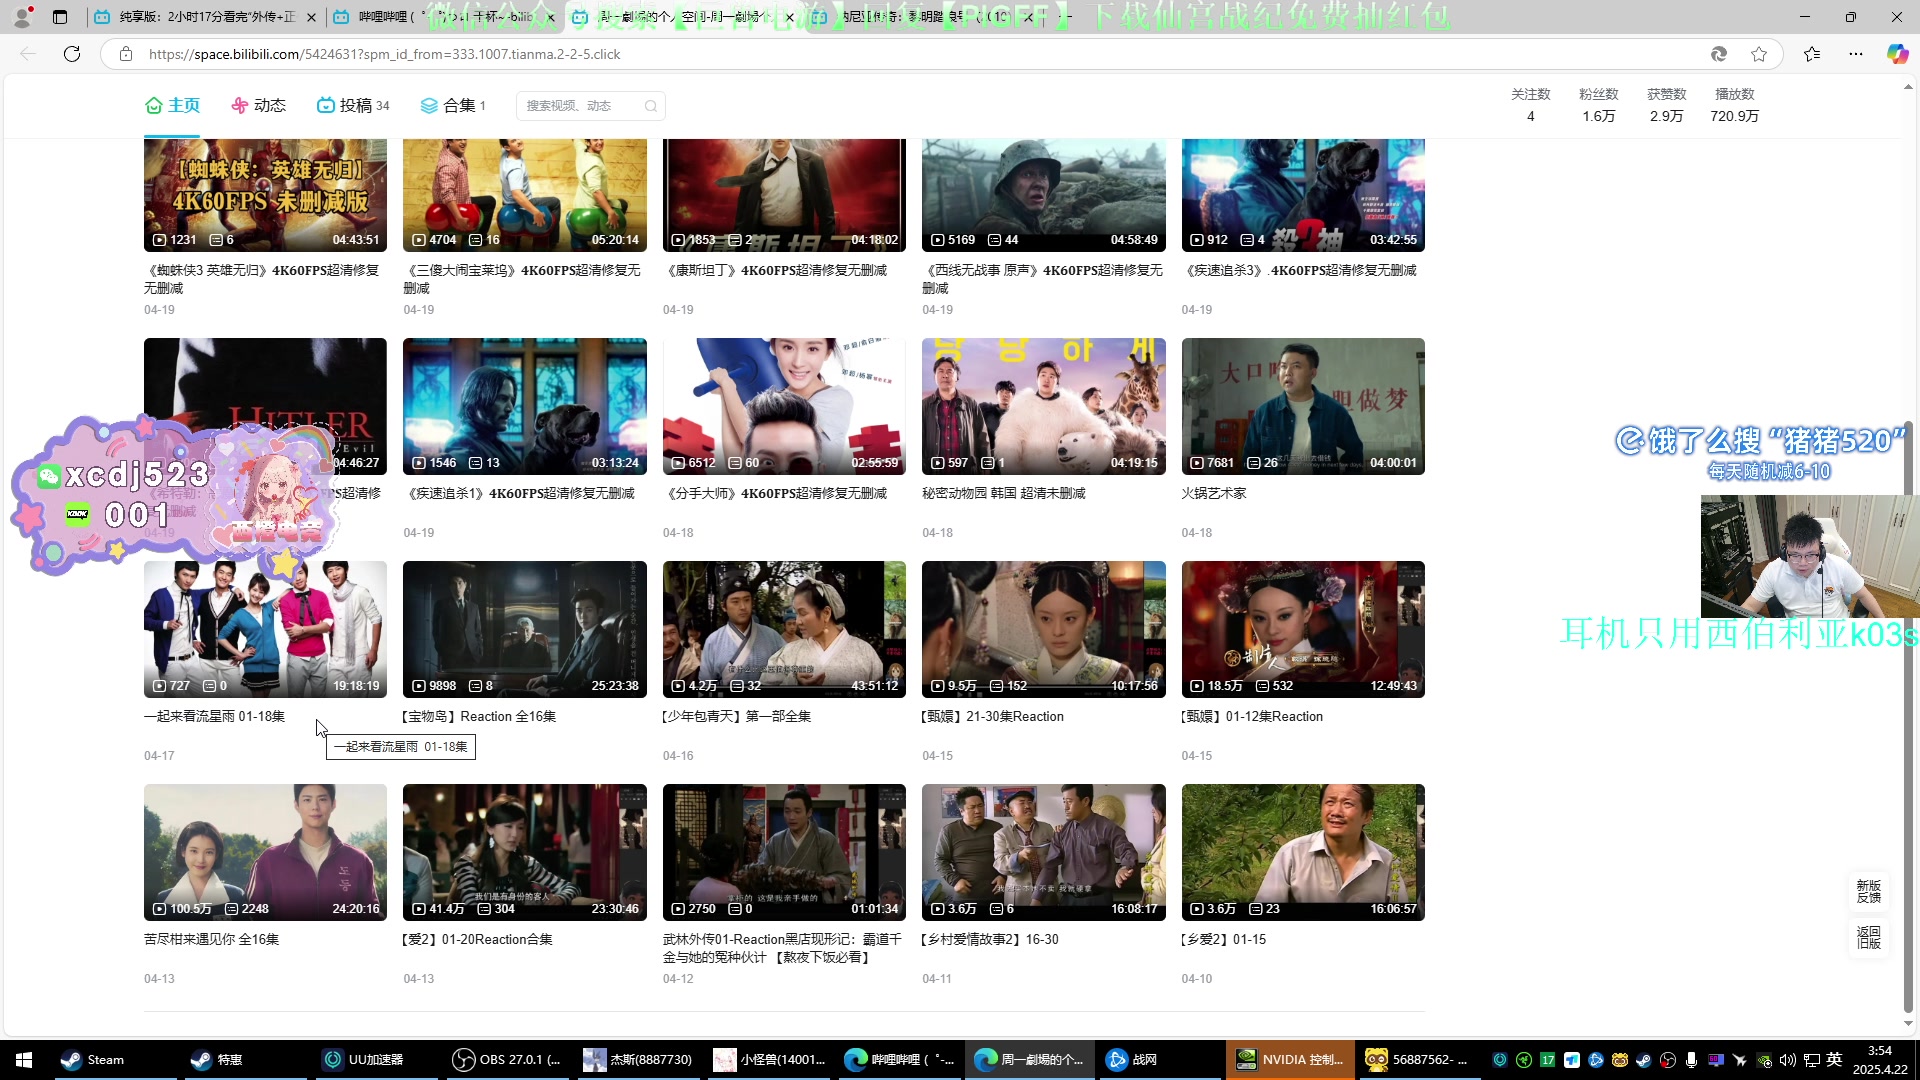Open 爱2 01-20Reaction合集 title link

tap(478, 940)
